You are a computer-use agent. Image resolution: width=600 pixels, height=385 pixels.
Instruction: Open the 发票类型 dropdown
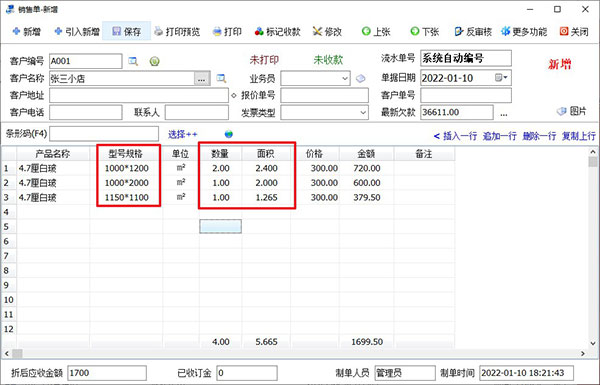[x=363, y=113]
